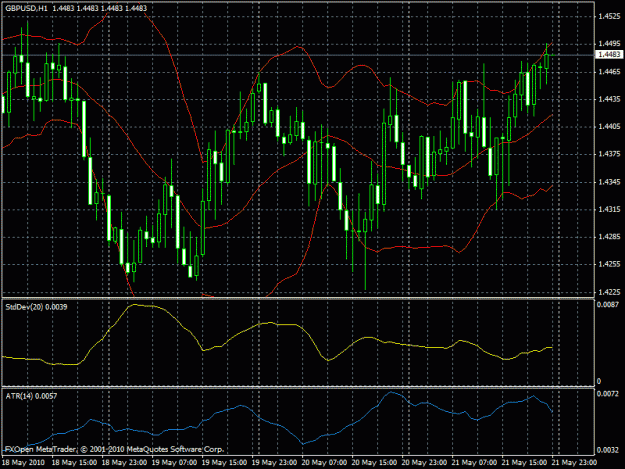Click the GBPUSD,H1 chart title text
The height and width of the screenshot is (469, 625).
click(x=27, y=8)
